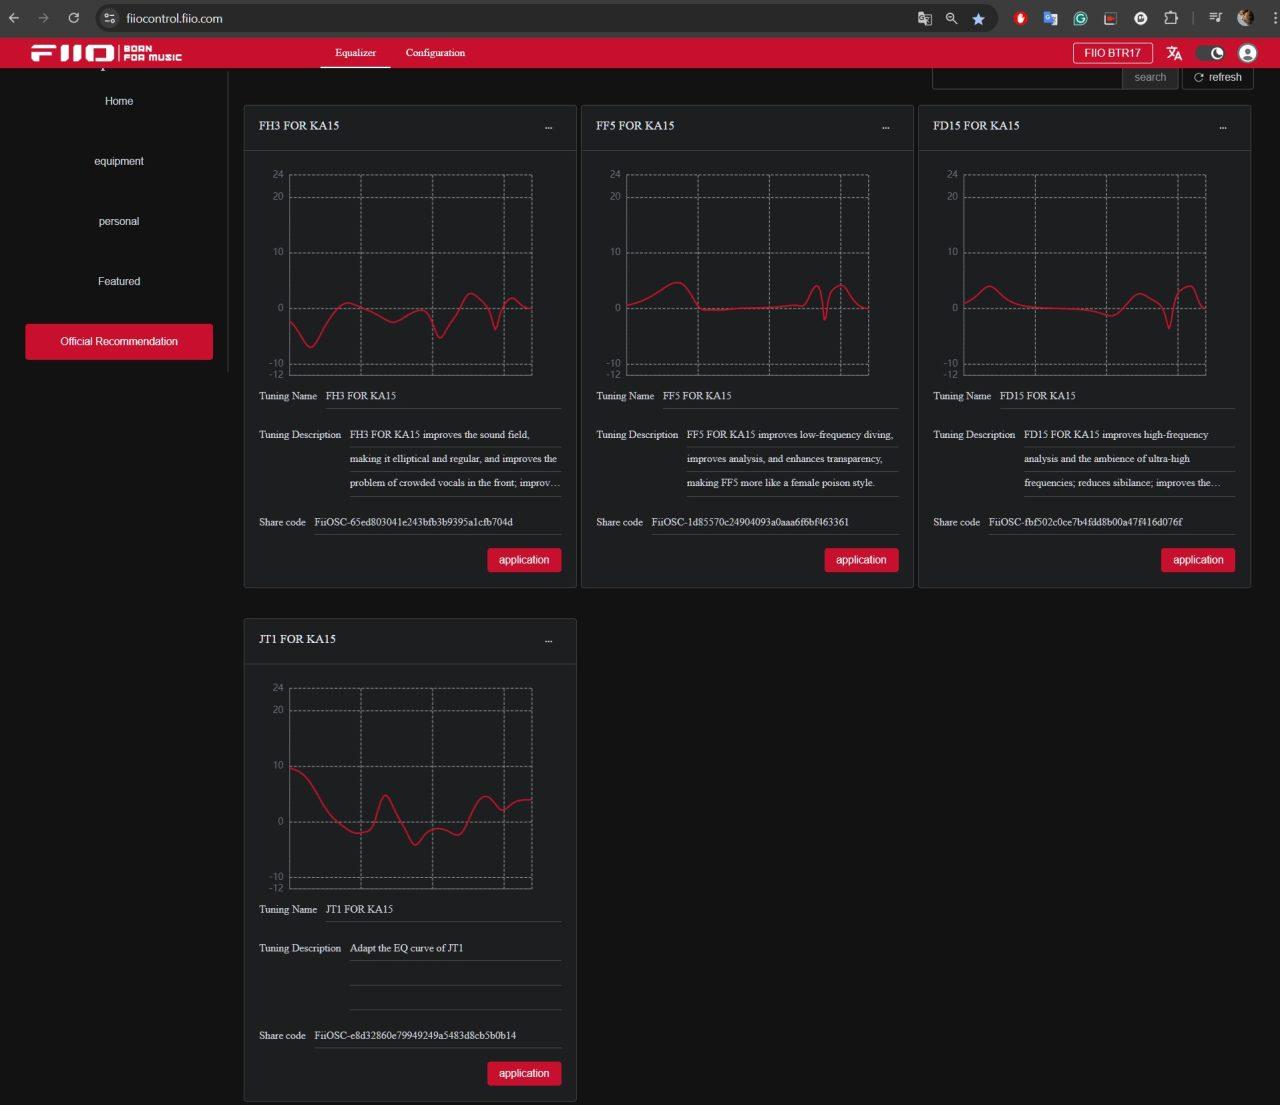Select Official Recommendation in sidebar
The height and width of the screenshot is (1105, 1280).
pyautogui.click(x=119, y=341)
